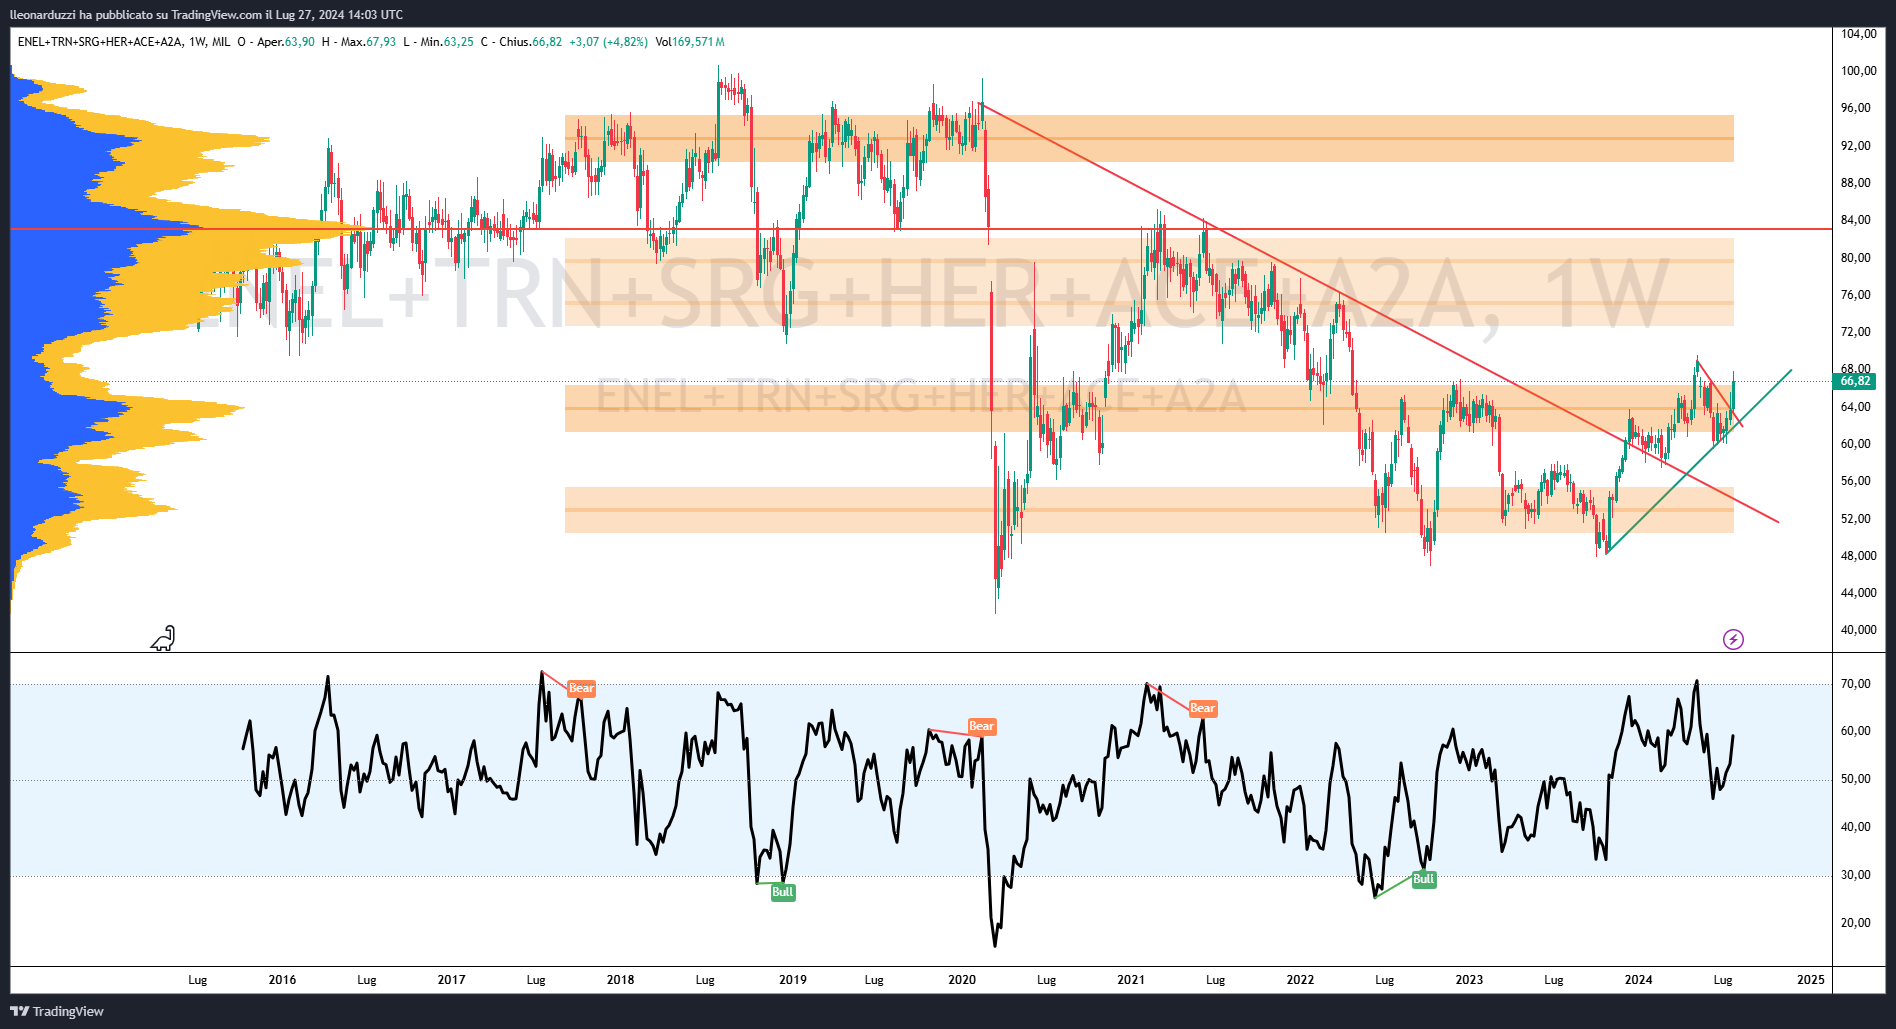Select the Bull label near 2019
Screen dimensions: 1896x1029
pos(782,892)
